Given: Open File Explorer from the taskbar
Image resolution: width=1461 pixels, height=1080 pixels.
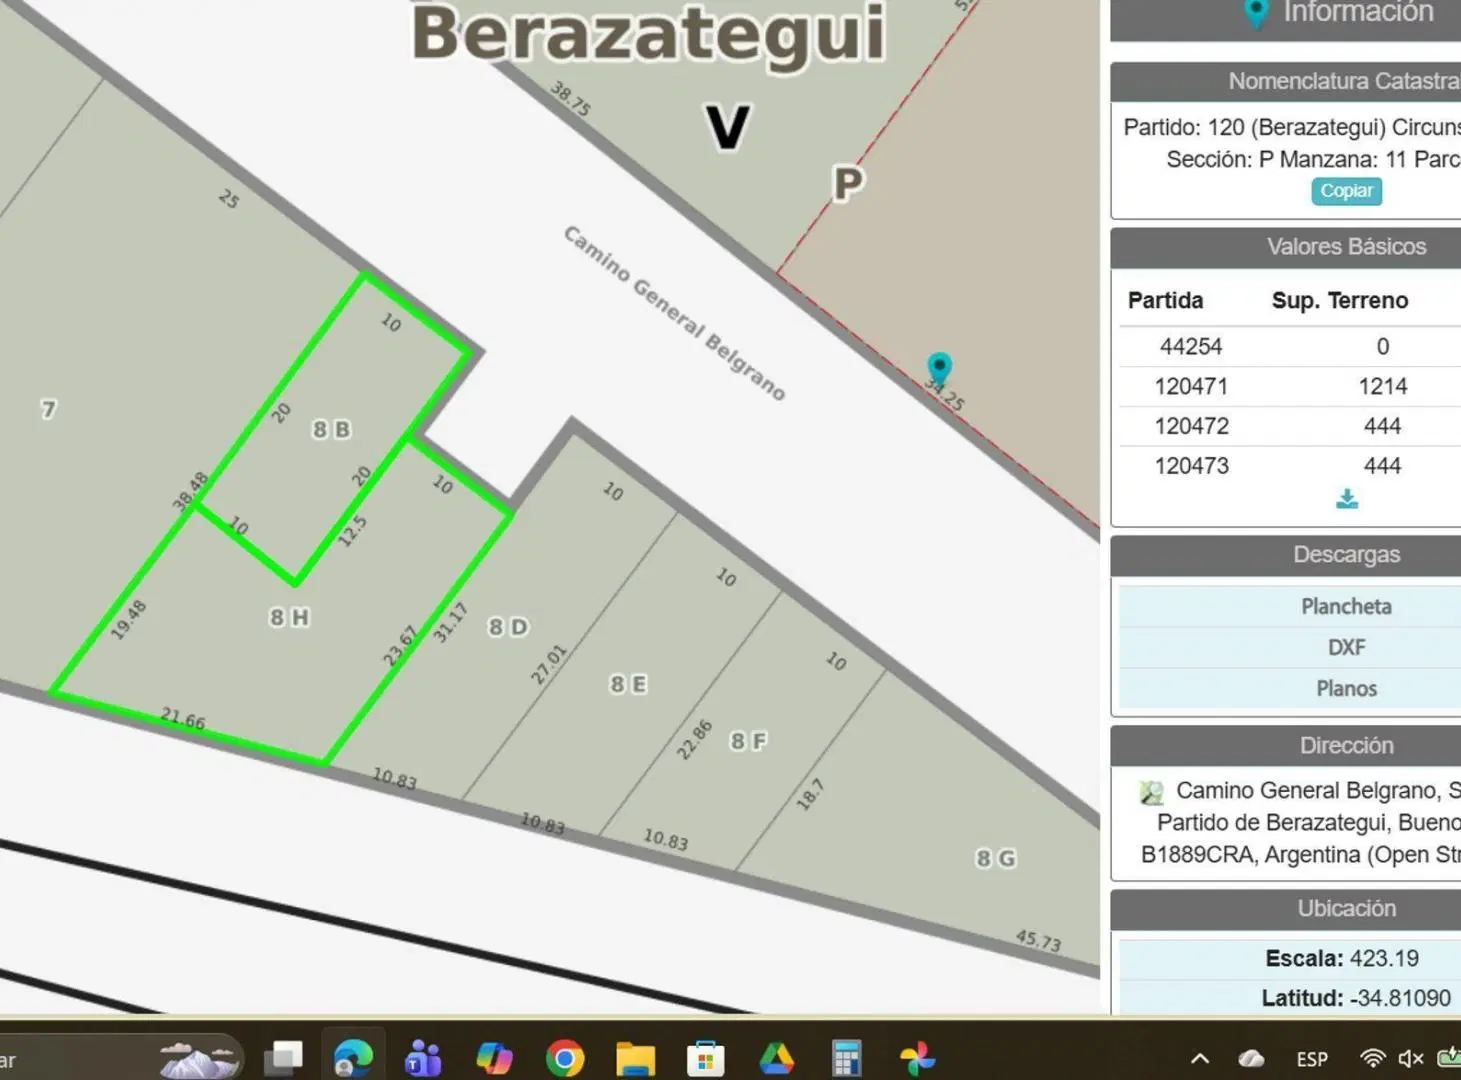Looking at the screenshot, I should click(x=635, y=1058).
